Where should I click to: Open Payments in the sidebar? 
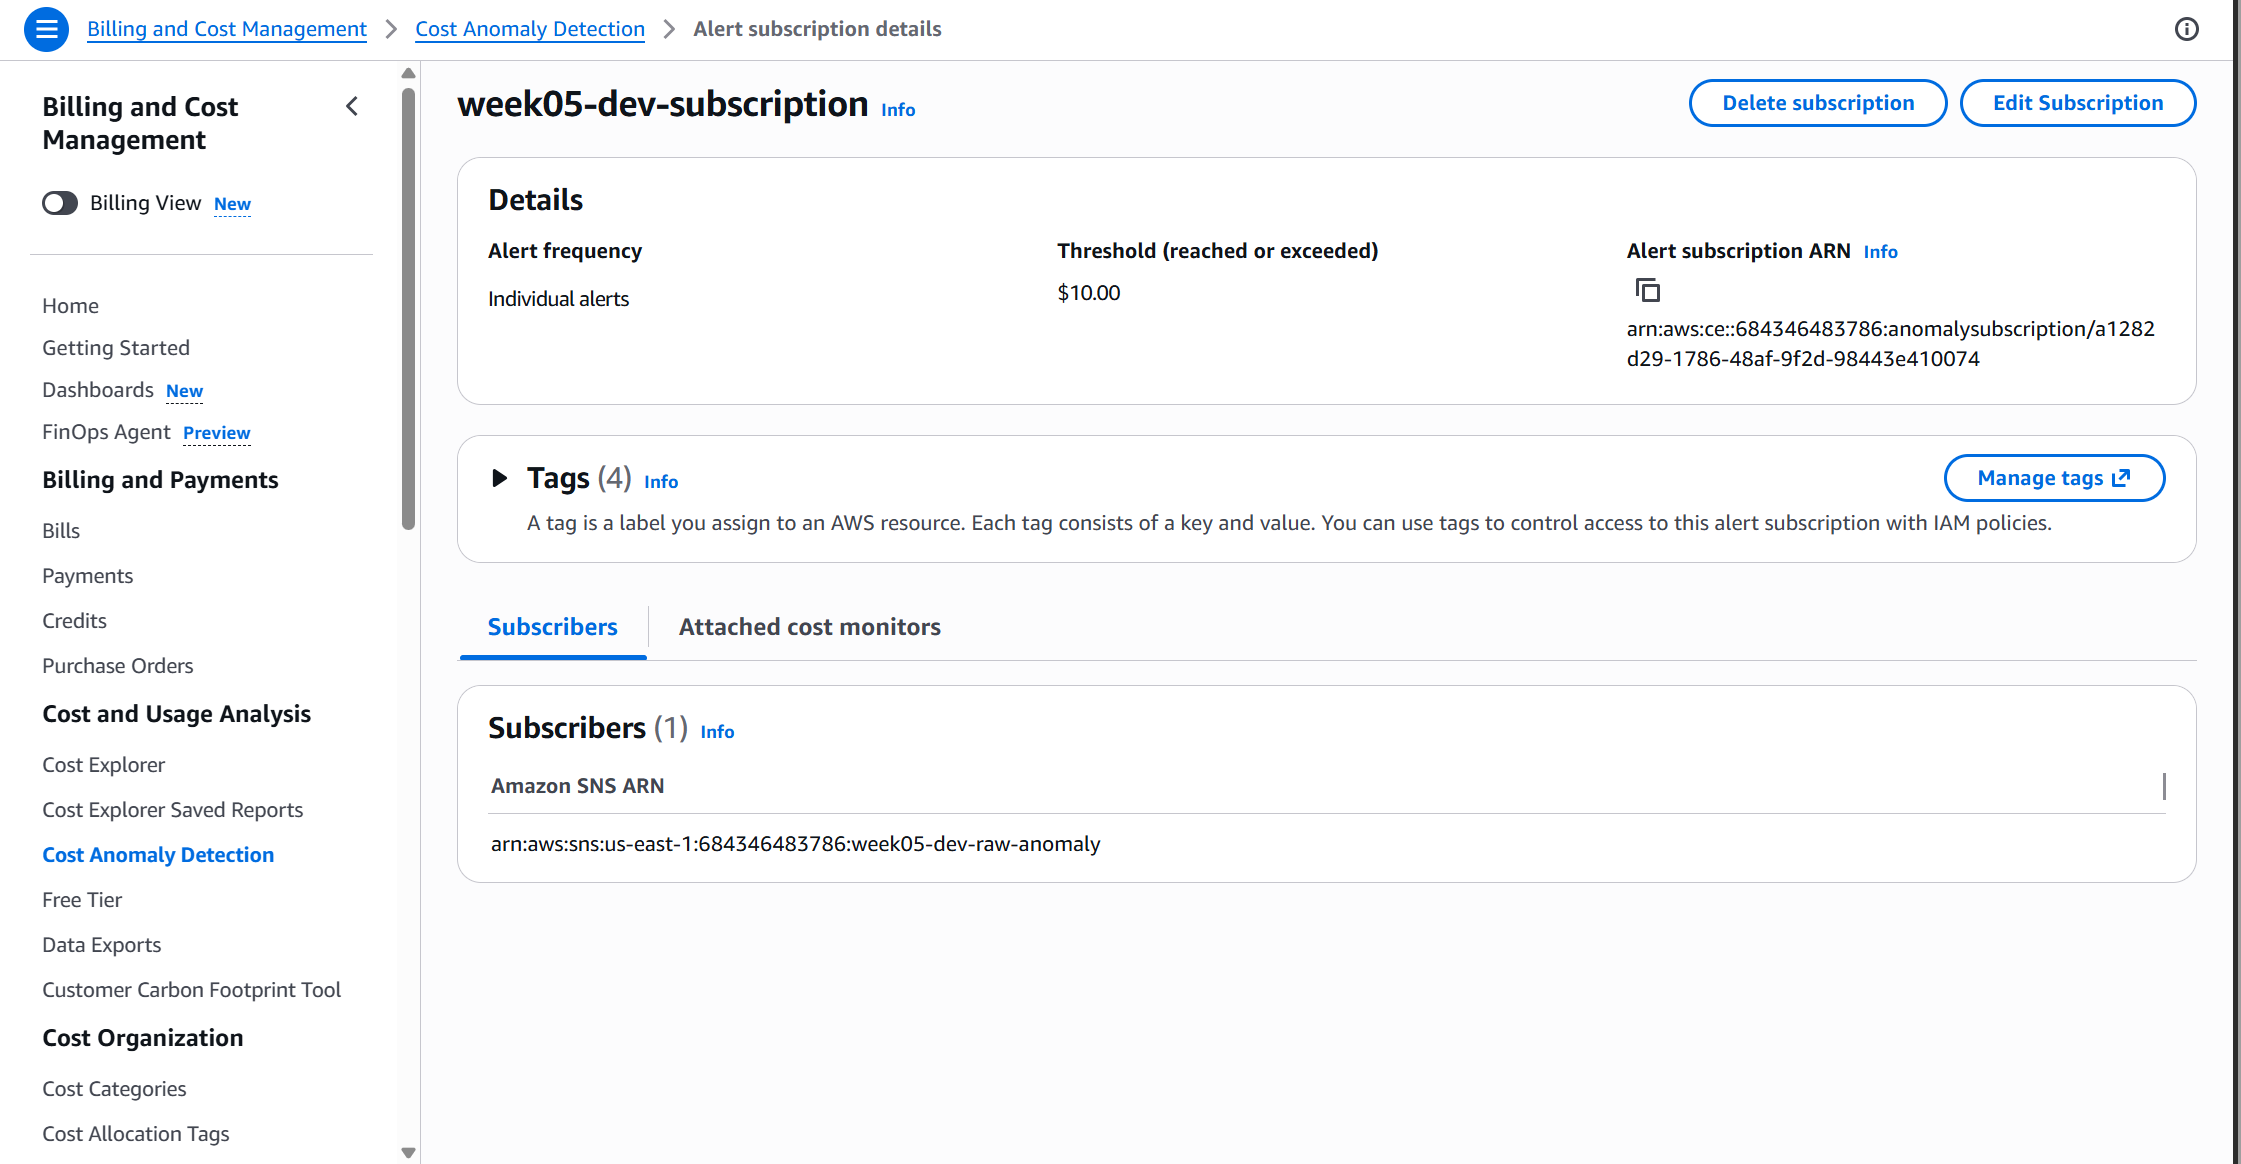[88, 576]
